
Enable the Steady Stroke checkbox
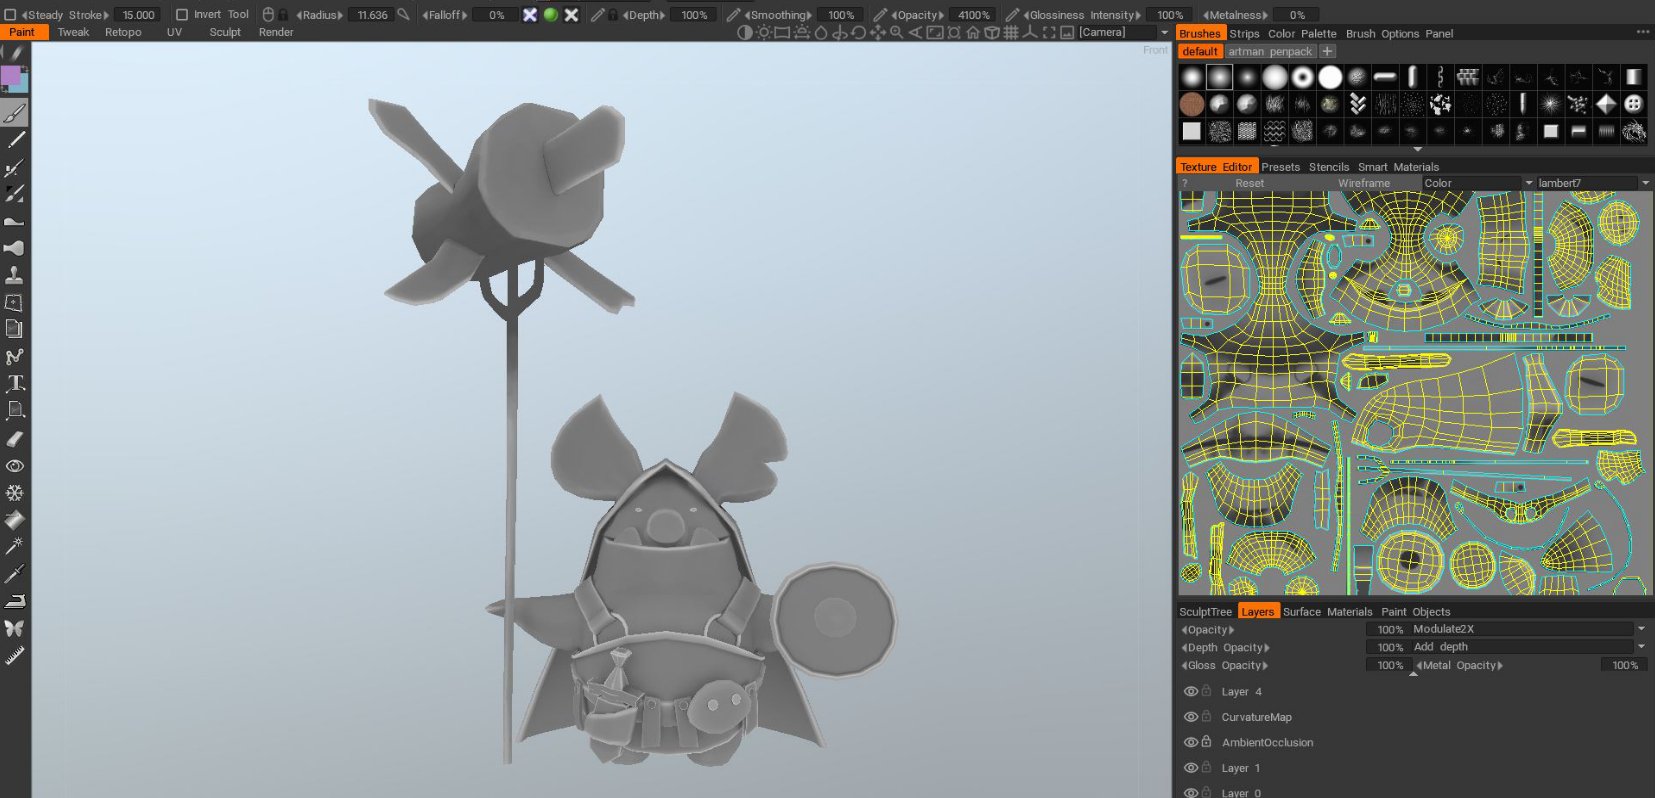[11, 15]
